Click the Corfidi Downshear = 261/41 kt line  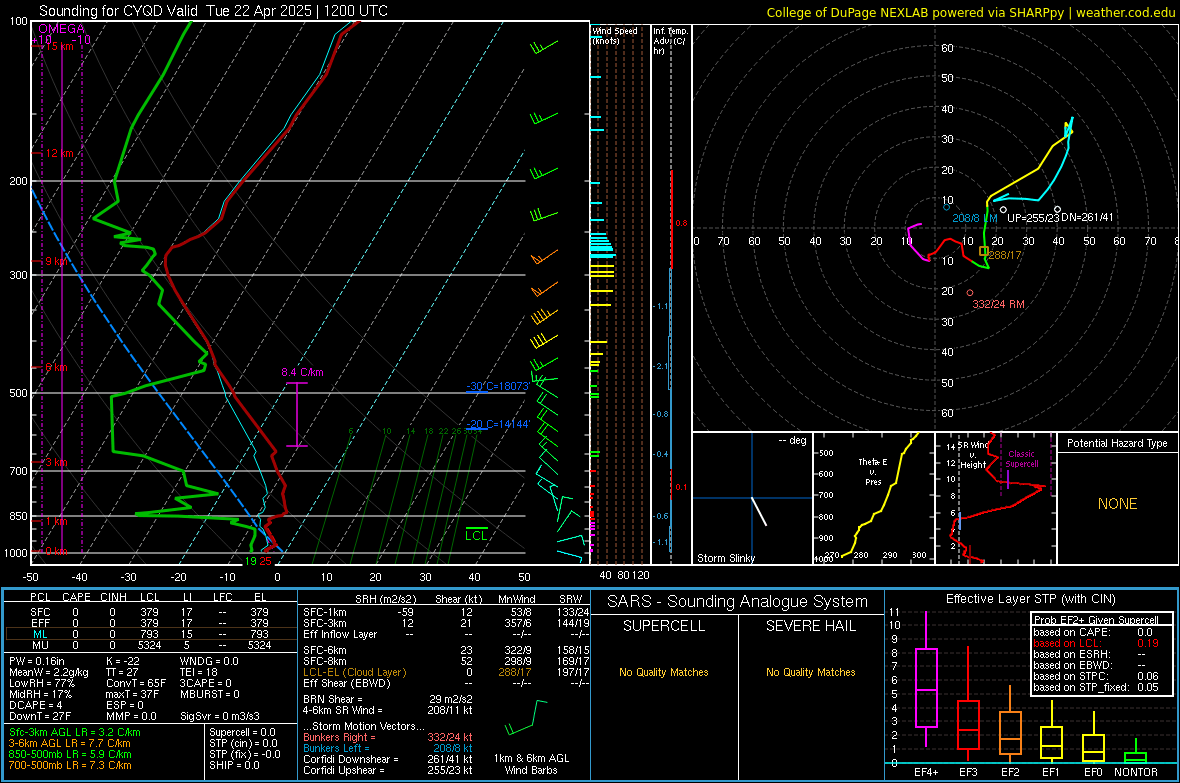pos(388,759)
